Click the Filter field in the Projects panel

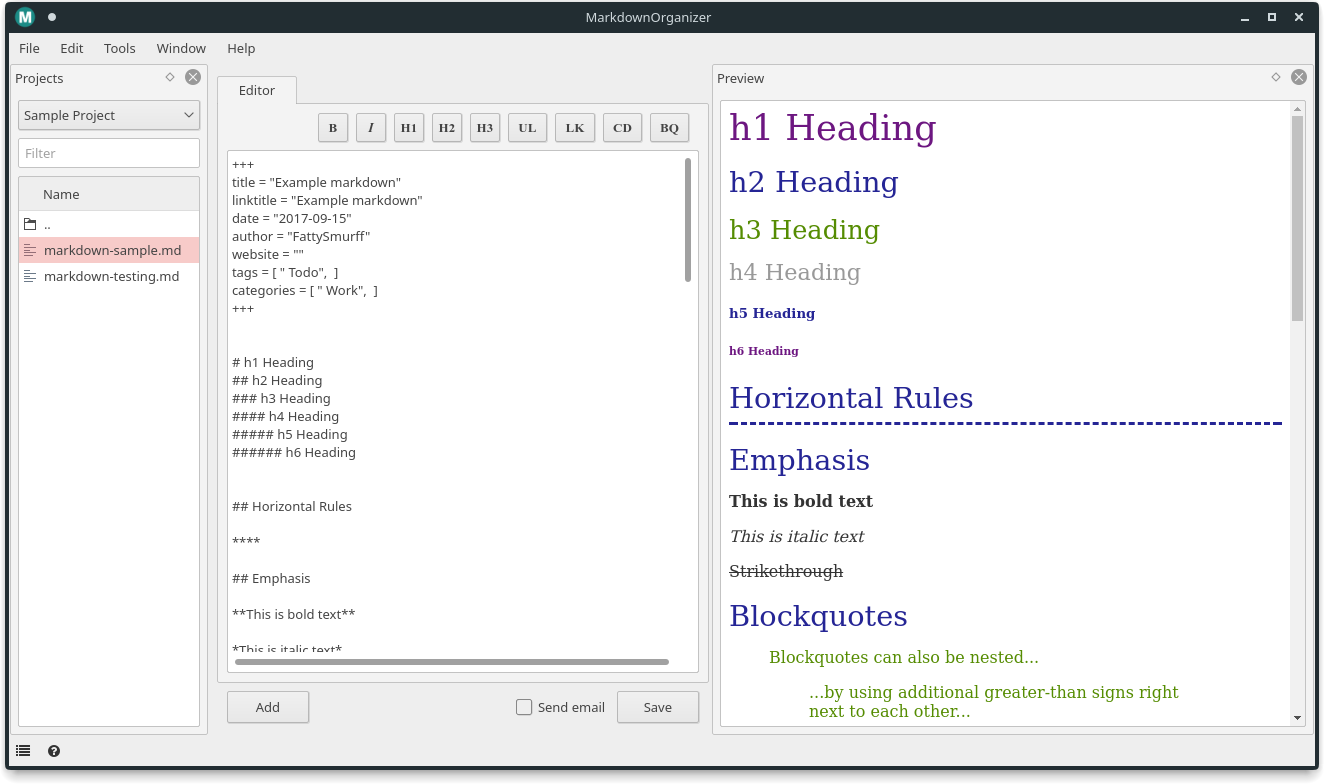(108, 152)
